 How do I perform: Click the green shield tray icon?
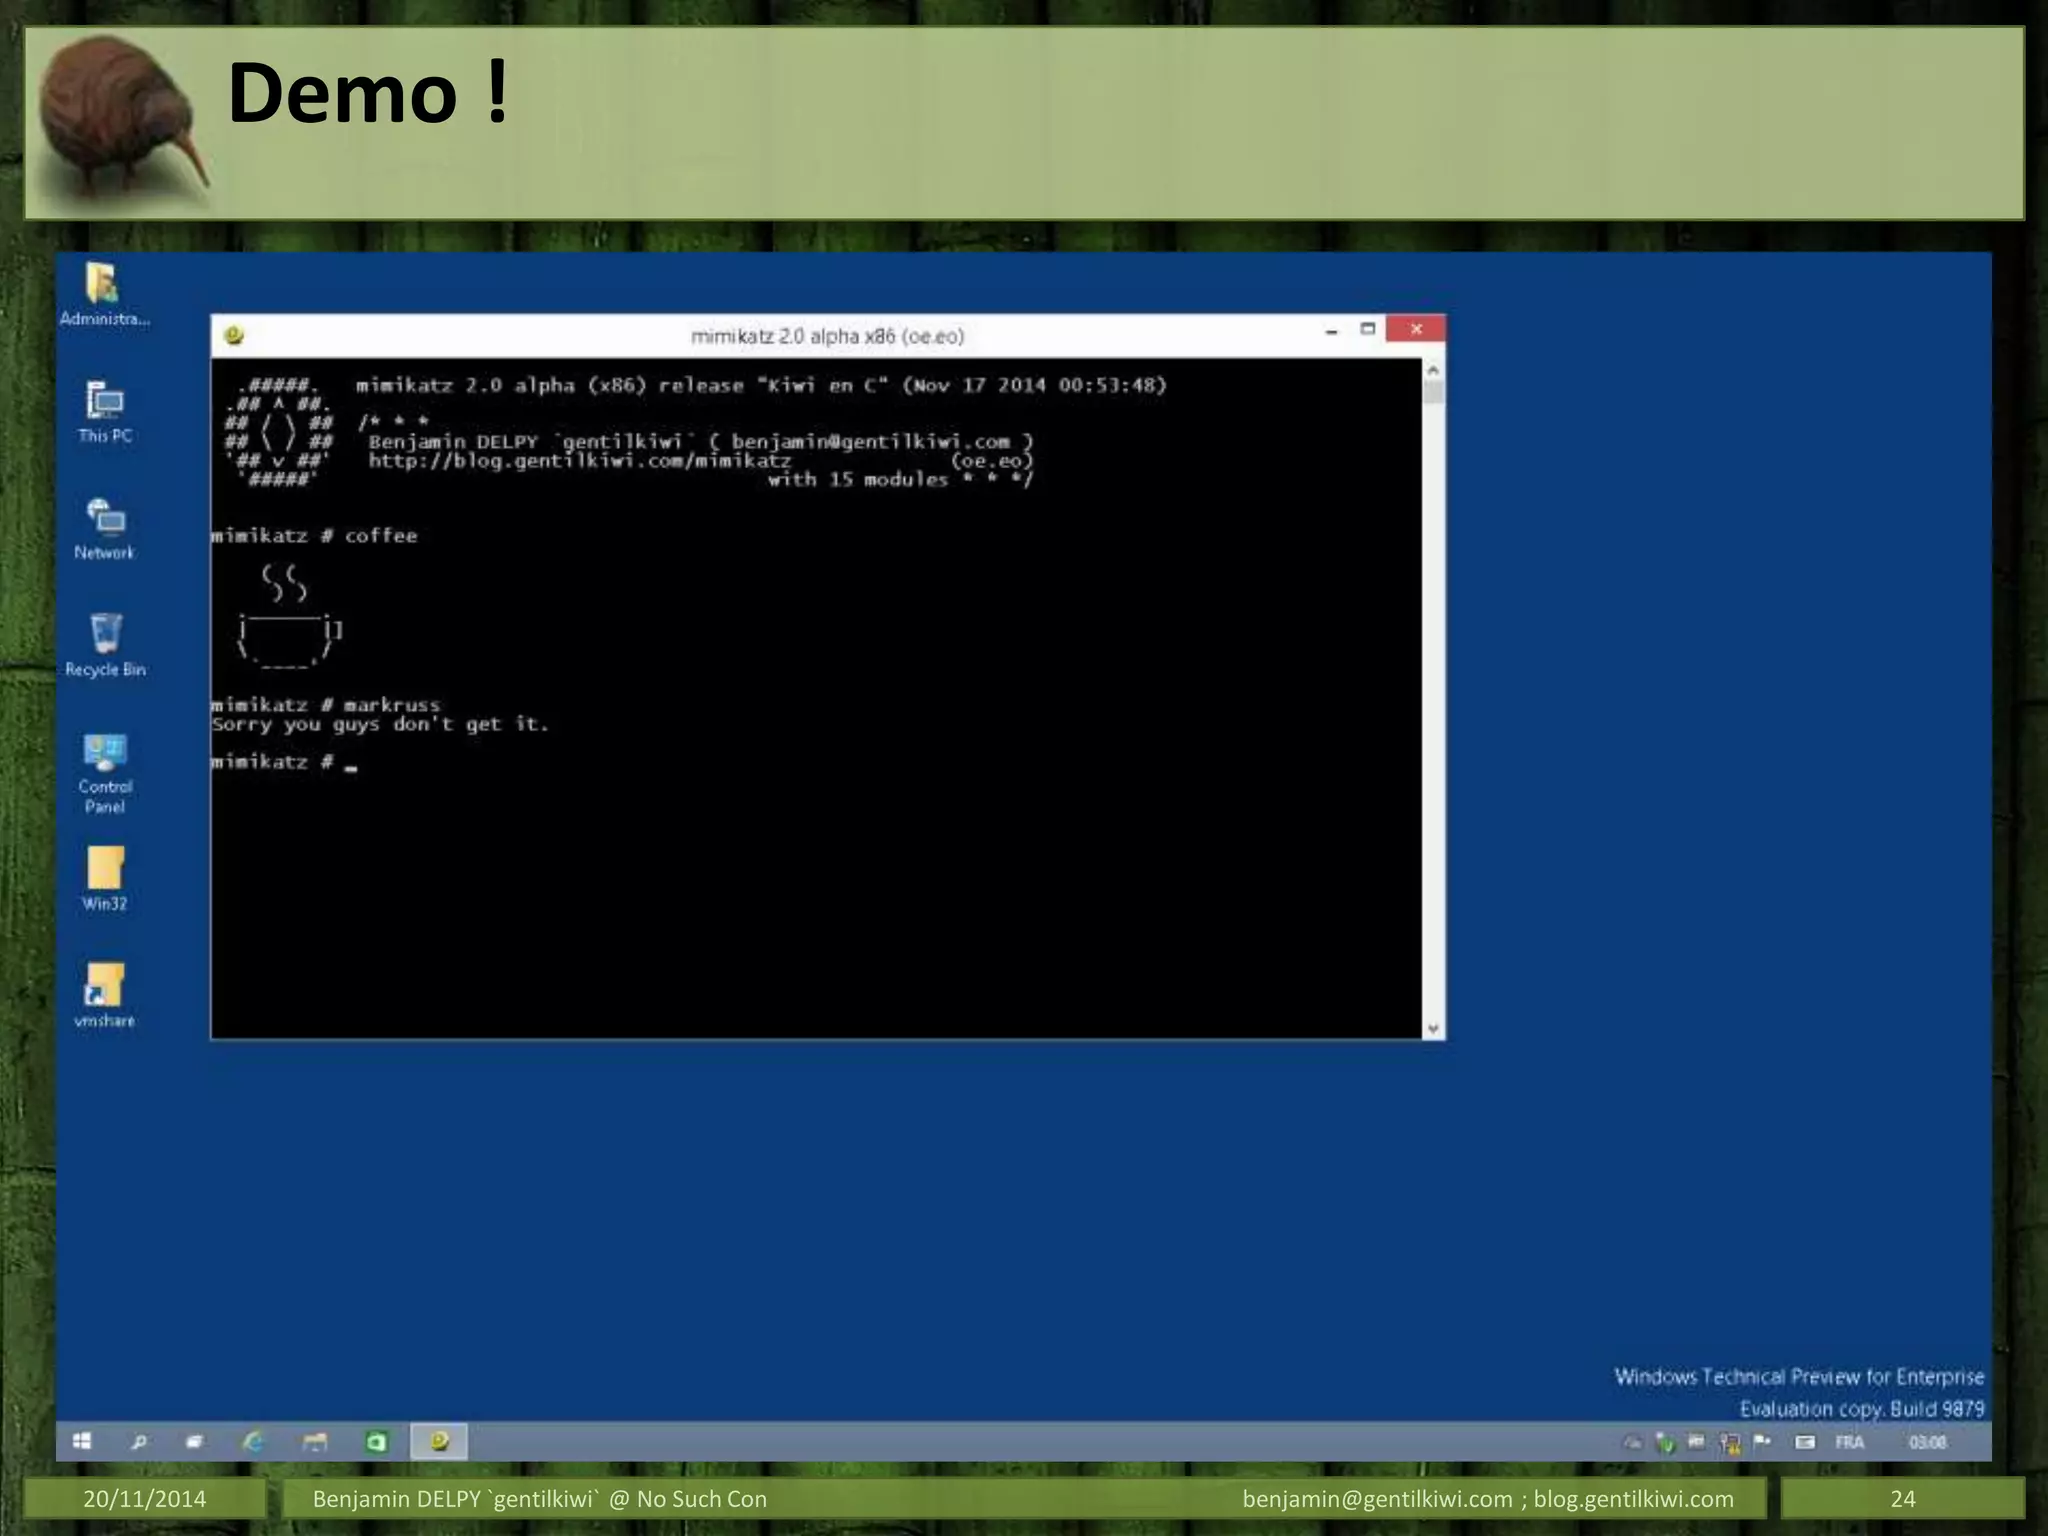pos(1665,1442)
